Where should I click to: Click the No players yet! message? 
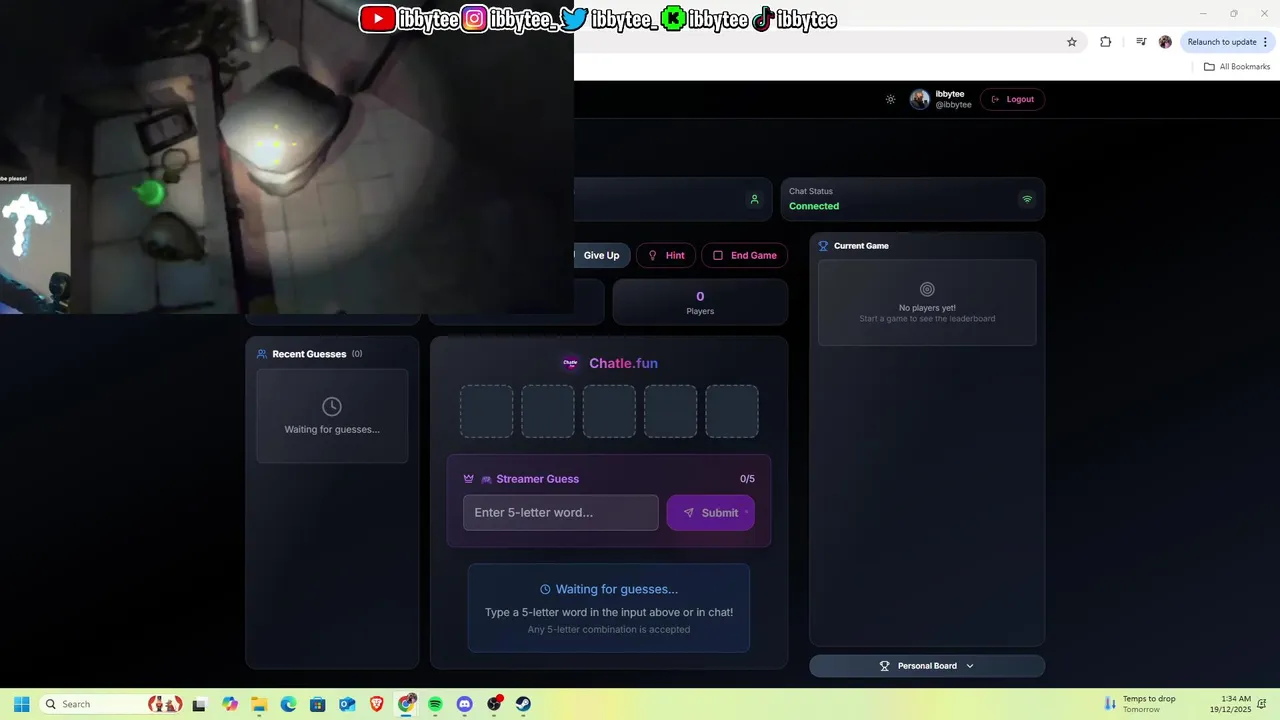tap(927, 308)
